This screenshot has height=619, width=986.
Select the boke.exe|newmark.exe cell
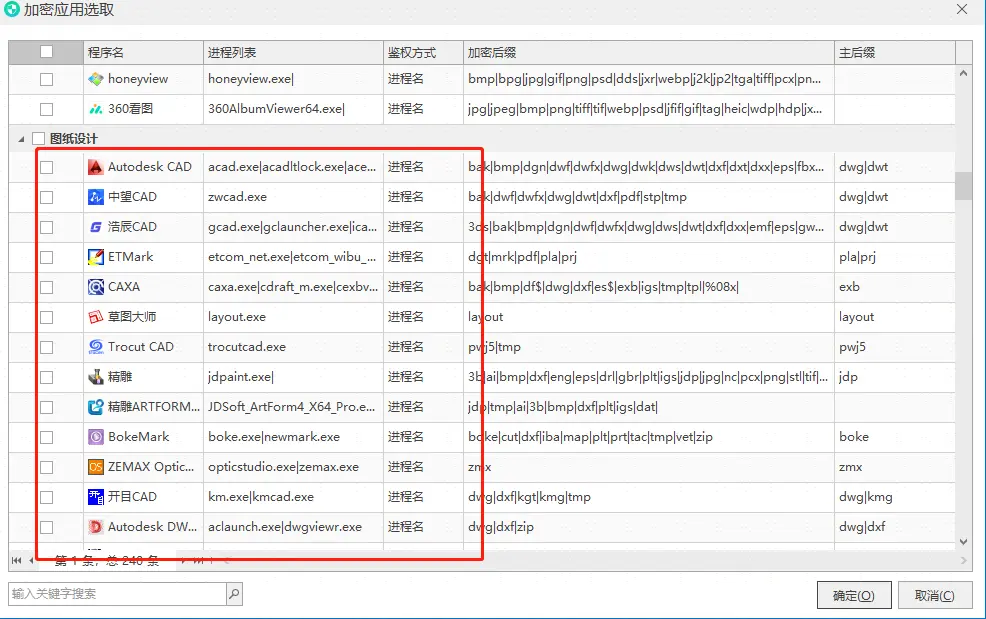click(293, 437)
